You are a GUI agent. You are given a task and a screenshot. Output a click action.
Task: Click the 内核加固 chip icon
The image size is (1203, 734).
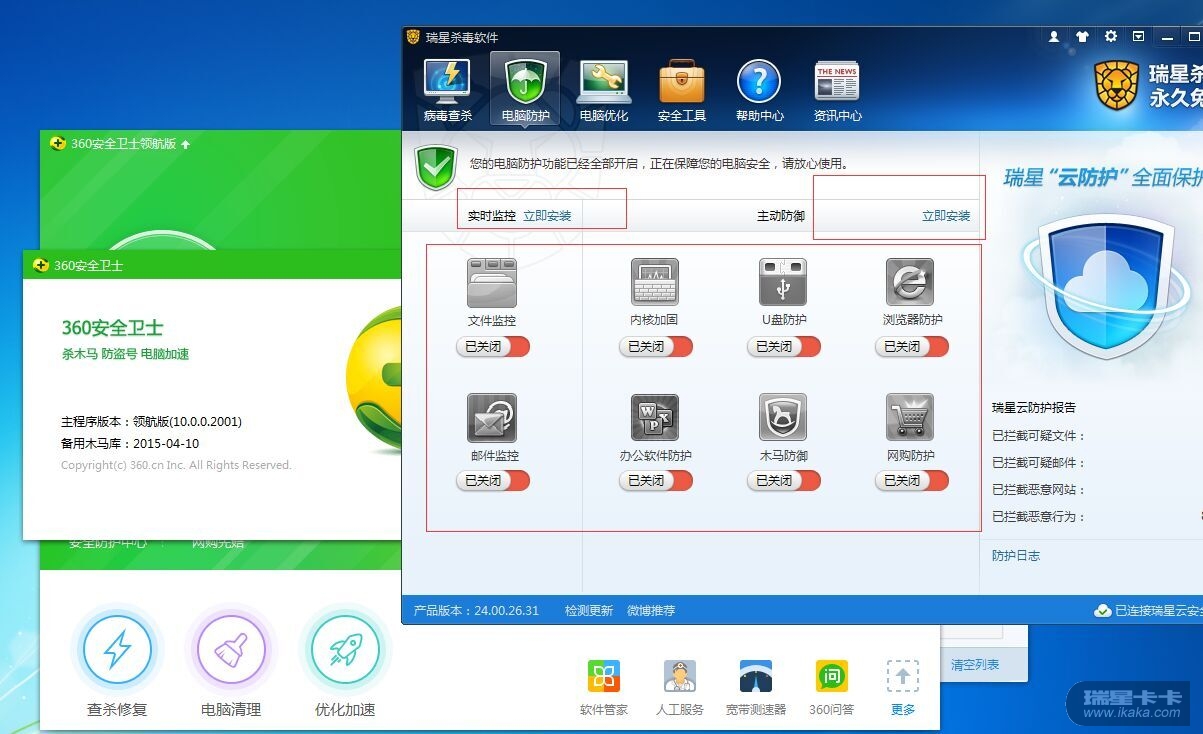655,282
